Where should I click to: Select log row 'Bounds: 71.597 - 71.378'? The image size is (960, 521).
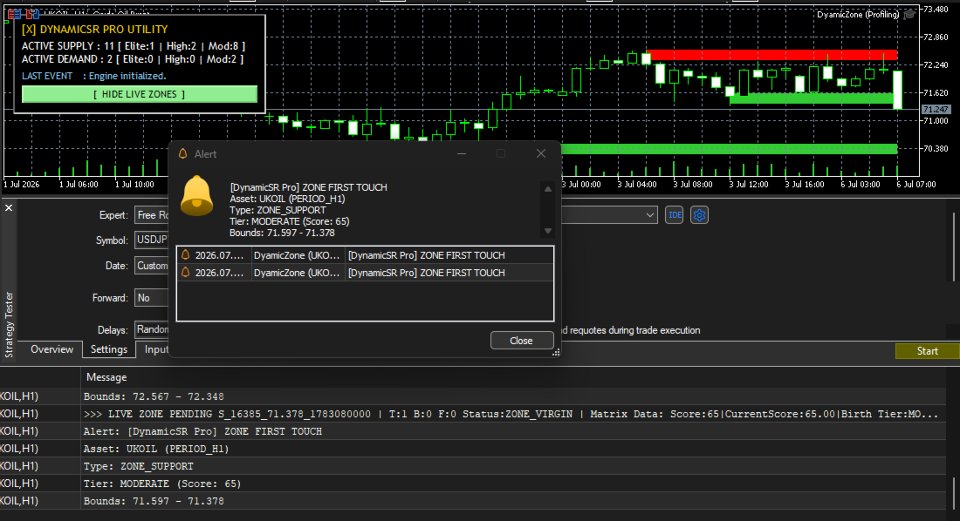coord(473,501)
